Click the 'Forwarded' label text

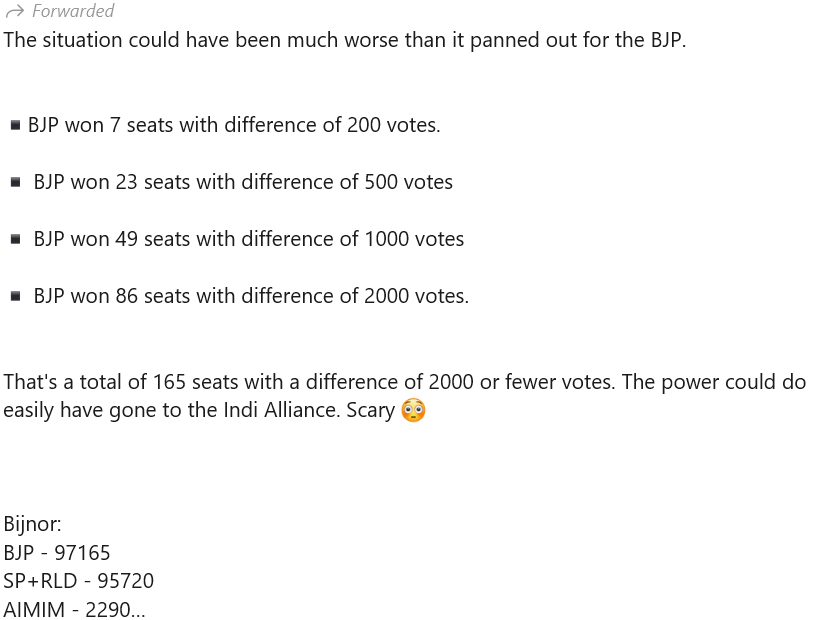[73, 11]
